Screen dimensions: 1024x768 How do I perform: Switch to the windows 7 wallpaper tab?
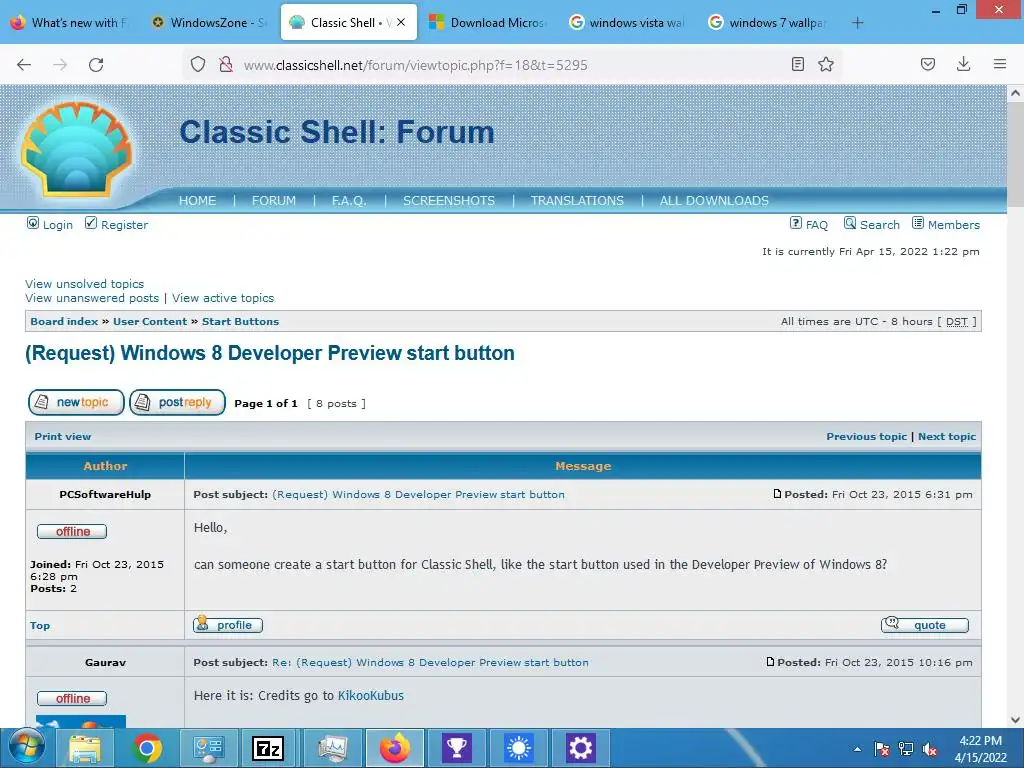pos(767,22)
